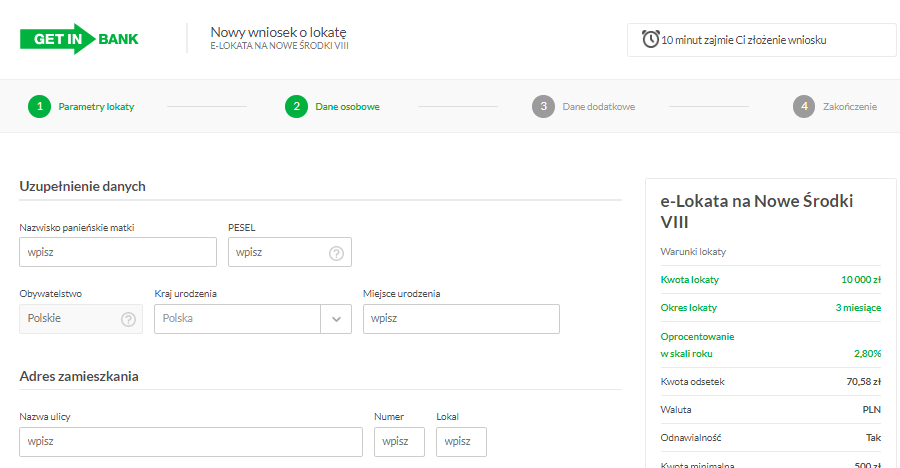The height and width of the screenshot is (468, 900).
Task: Click the Okres lokaty link
Action: (688, 308)
